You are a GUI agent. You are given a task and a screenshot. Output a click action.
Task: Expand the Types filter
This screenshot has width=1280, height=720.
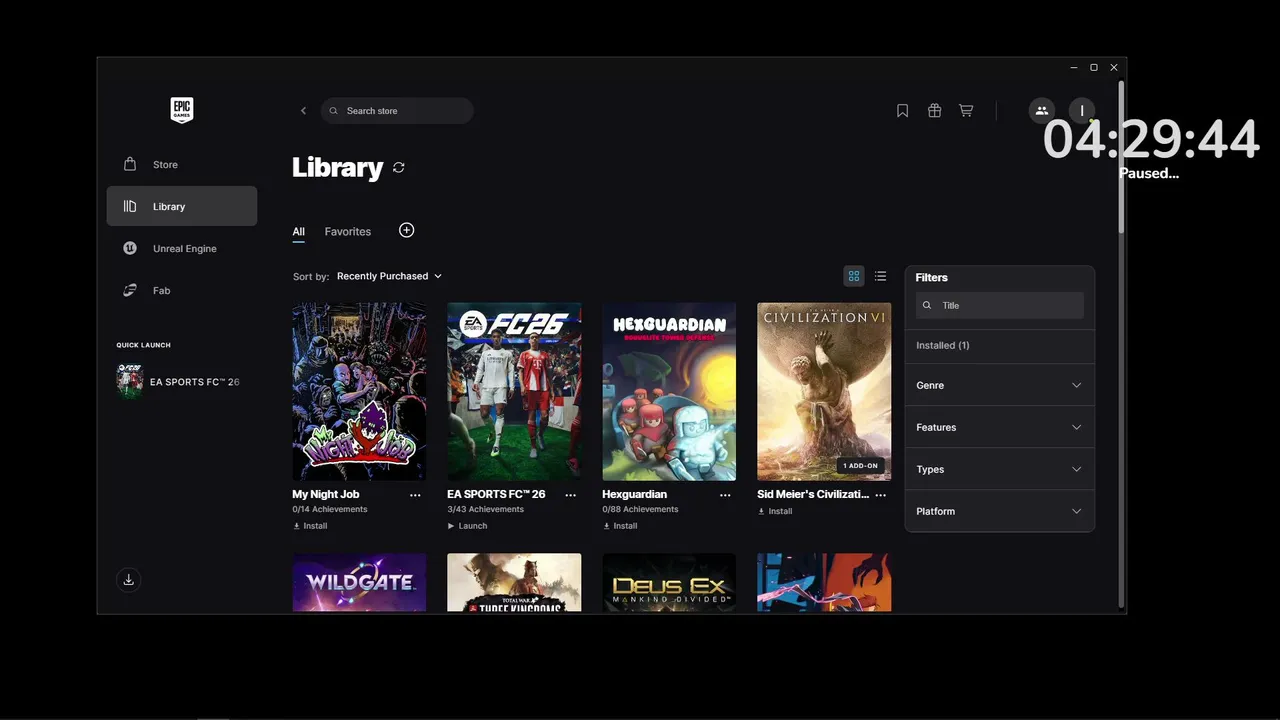pyautogui.click(x=1000, y=469)
